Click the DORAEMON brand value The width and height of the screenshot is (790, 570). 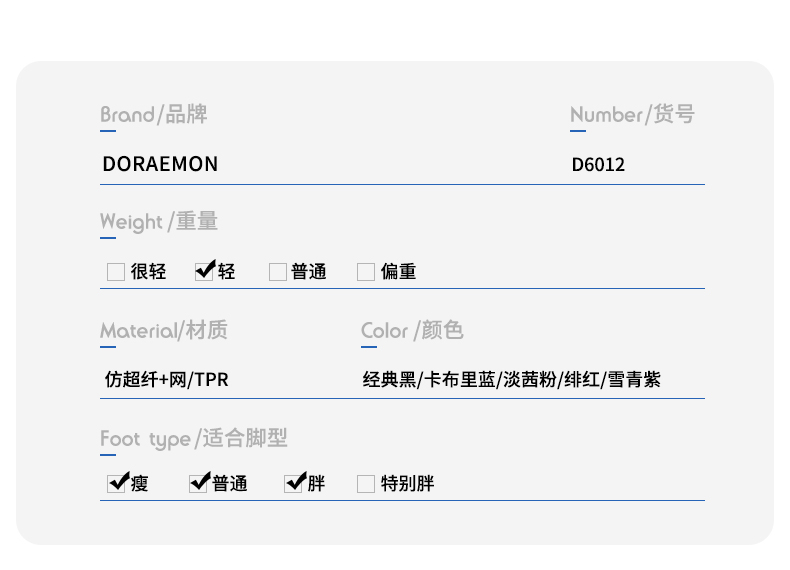160,164
